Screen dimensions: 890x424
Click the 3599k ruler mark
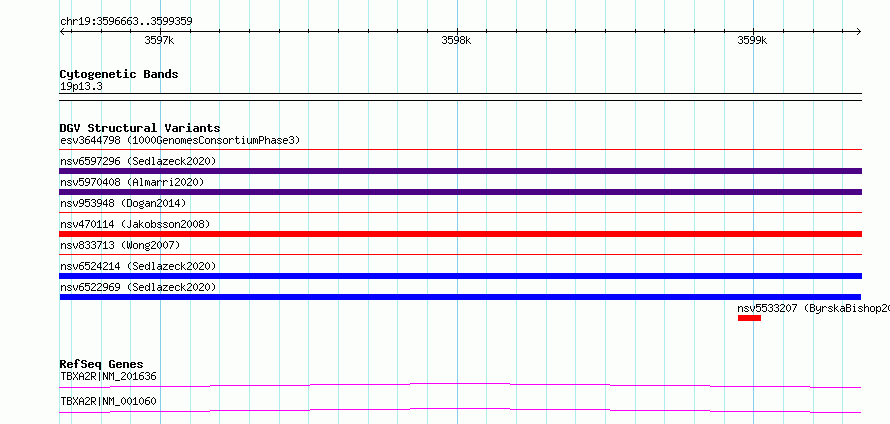[752, 40]
